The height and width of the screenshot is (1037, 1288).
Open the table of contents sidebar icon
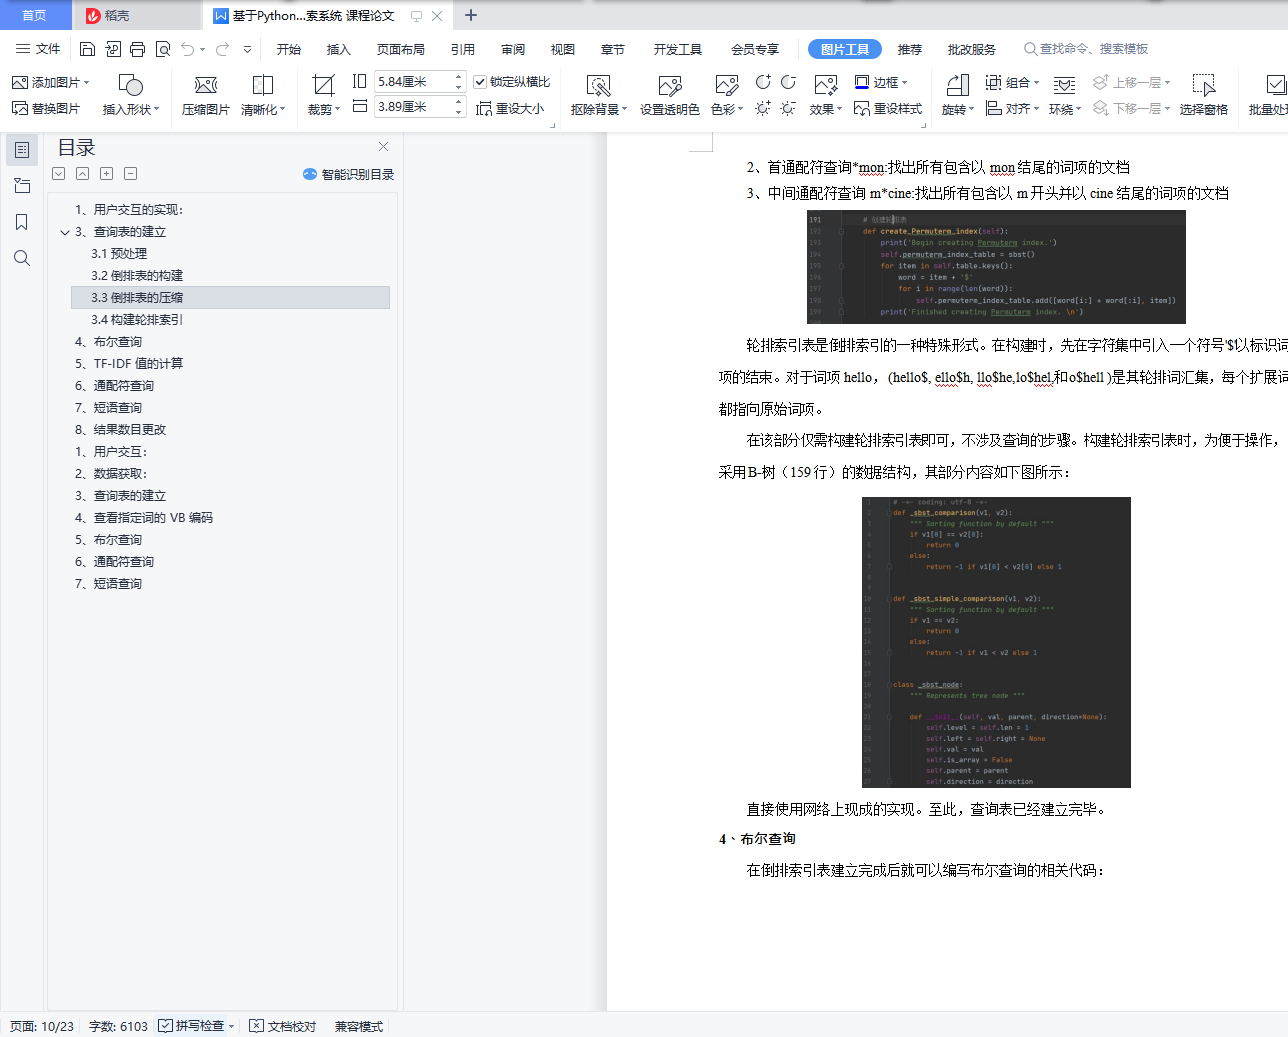click(x=22, y=150)
